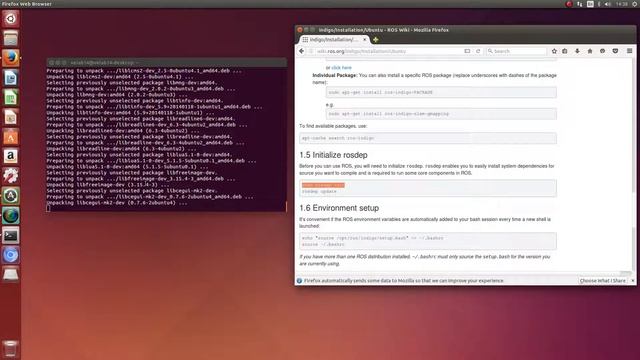Viewport: 640px width, 360px height.
Task: Click highlighted "sudo rosdep init" command
Action: 323,185
